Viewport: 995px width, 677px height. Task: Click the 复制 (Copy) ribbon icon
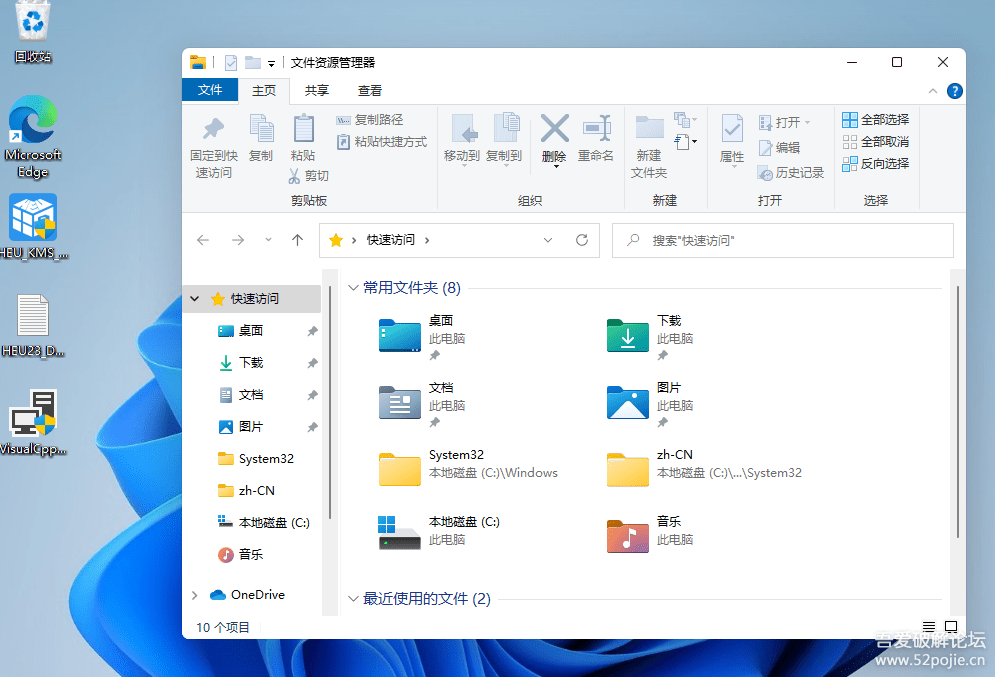click(x=261, y=129)
